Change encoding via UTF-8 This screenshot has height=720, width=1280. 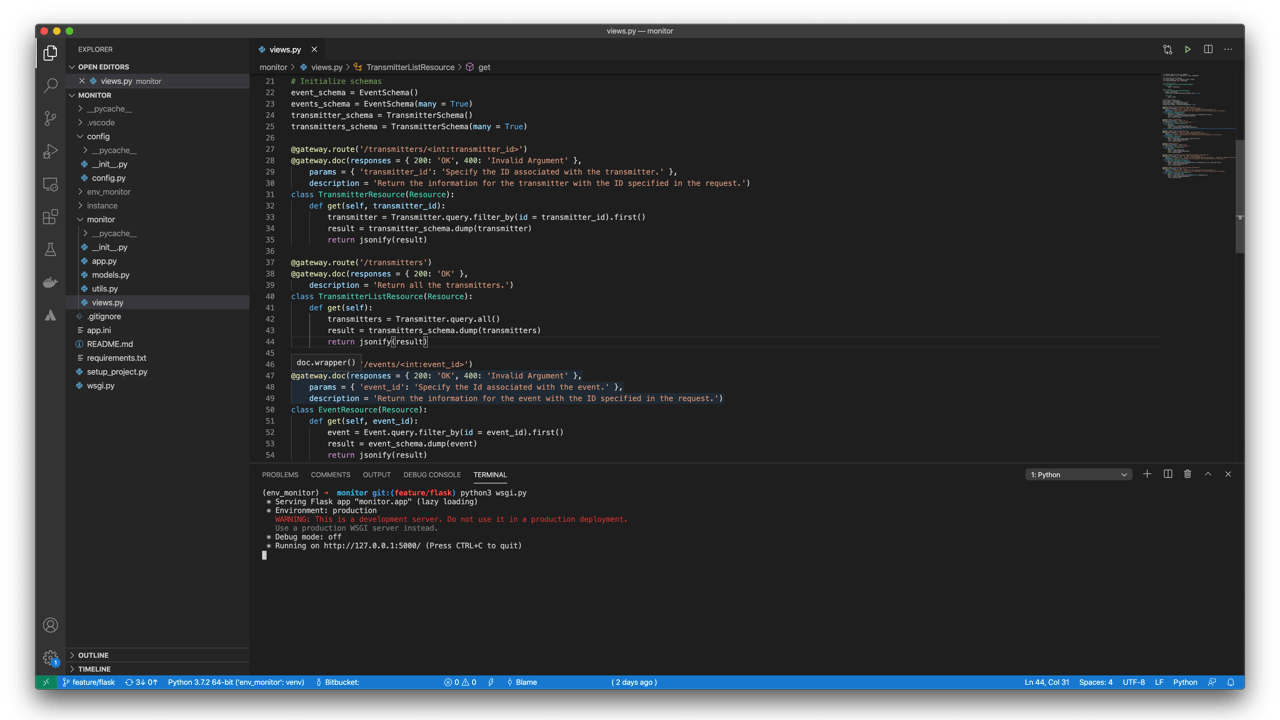[x=1134, y=682]
